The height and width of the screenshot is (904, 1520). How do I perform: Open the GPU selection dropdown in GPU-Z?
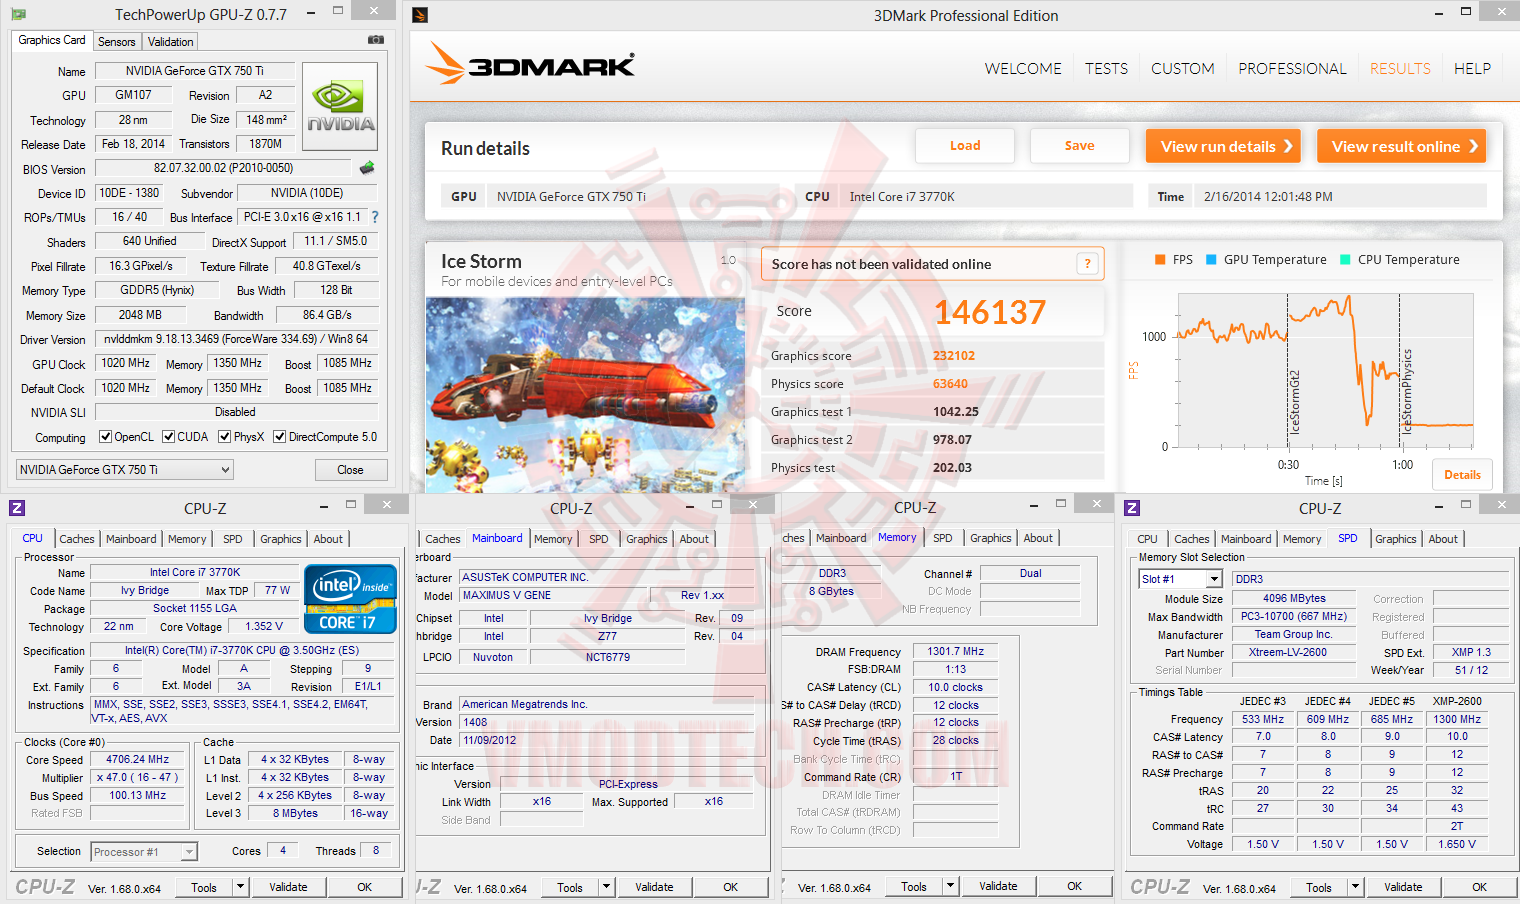click(x=125, y=470)
